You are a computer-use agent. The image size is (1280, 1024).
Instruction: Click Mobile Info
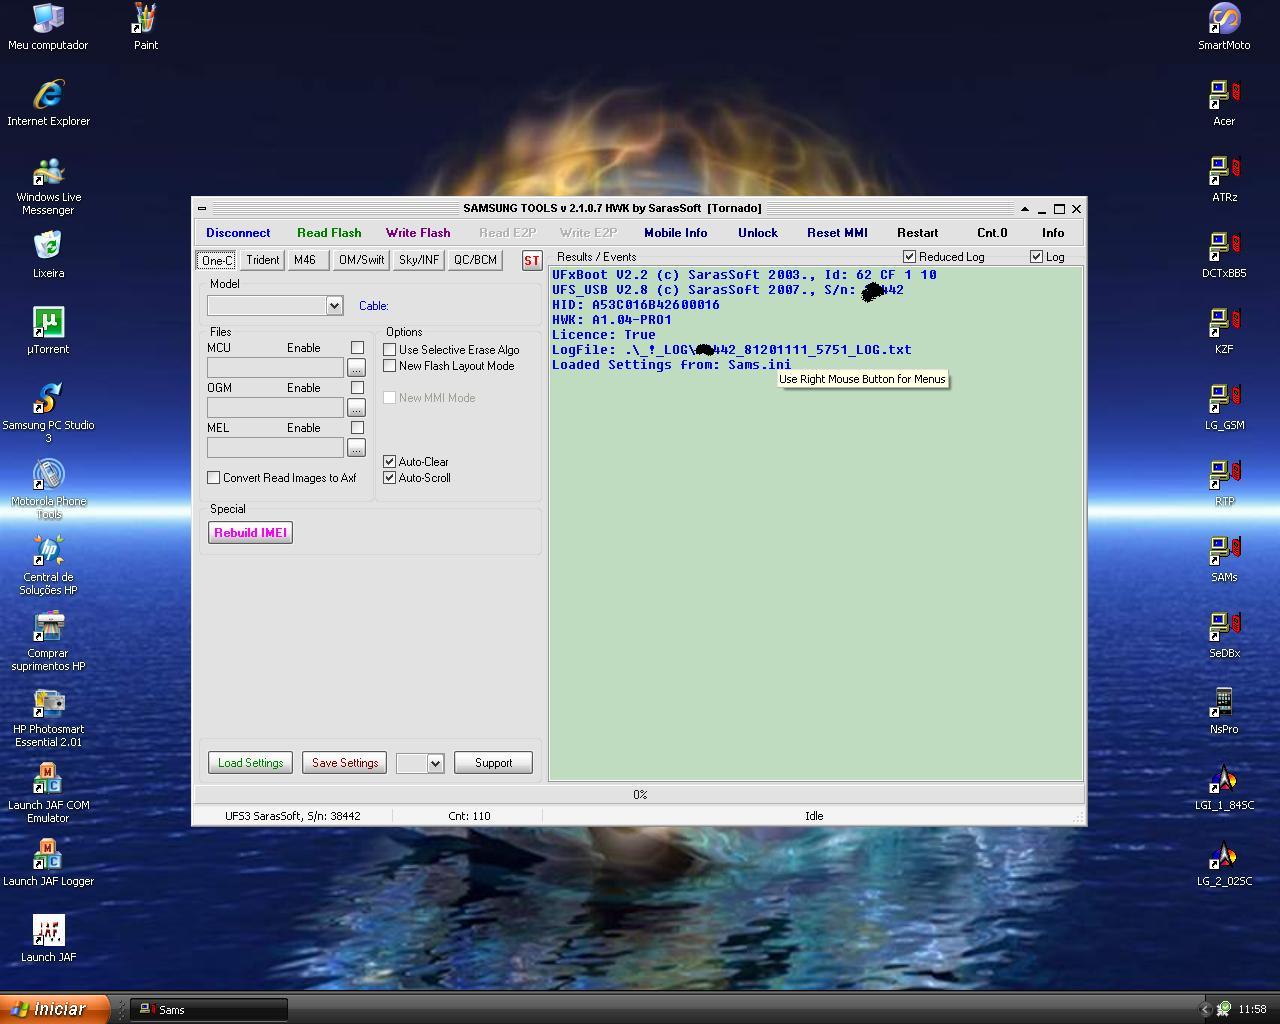tap(675, 233)
